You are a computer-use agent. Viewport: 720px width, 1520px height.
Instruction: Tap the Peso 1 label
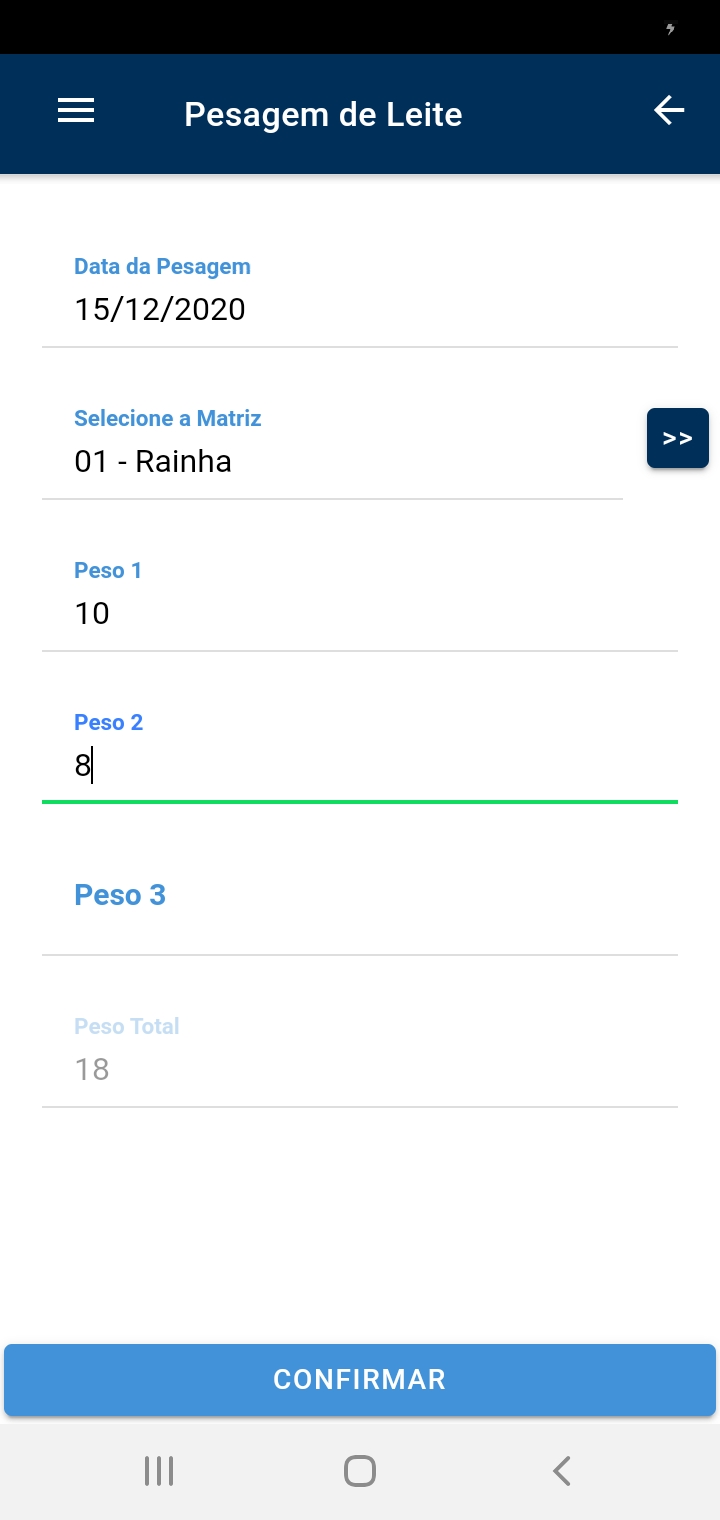click(x=108, y=570)
